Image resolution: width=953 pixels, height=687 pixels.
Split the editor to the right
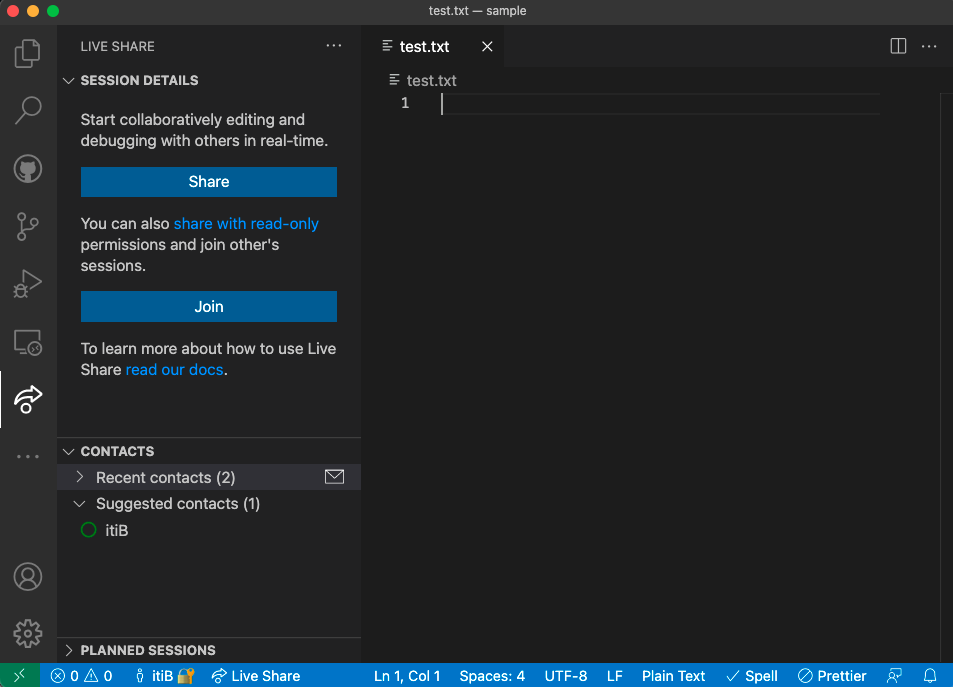(898, 46)
